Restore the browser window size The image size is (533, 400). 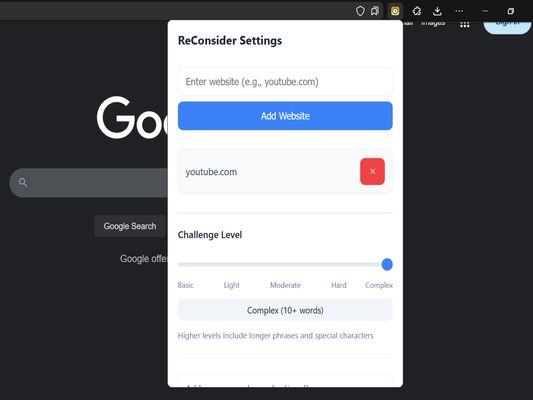[x=511, y=11]
